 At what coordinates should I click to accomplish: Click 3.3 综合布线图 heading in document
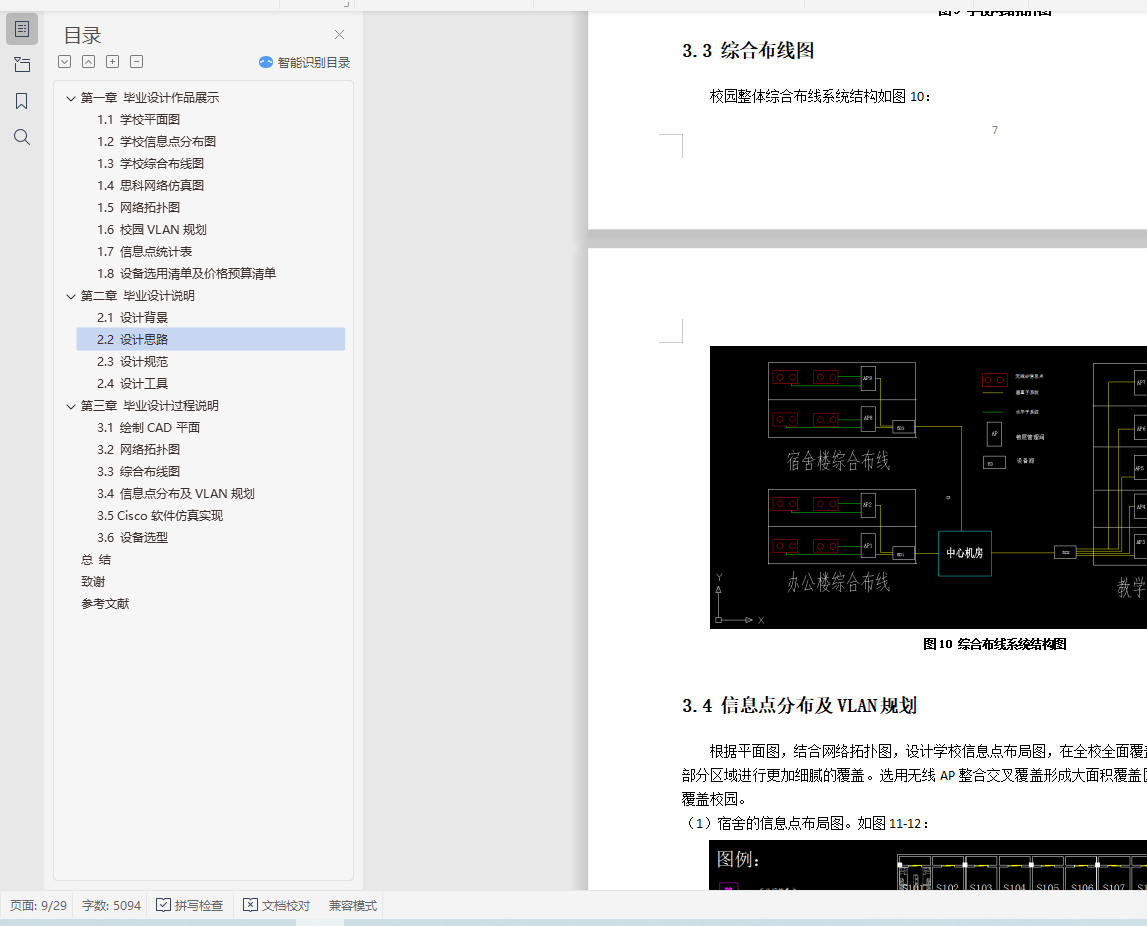click(x=748, y=50)
